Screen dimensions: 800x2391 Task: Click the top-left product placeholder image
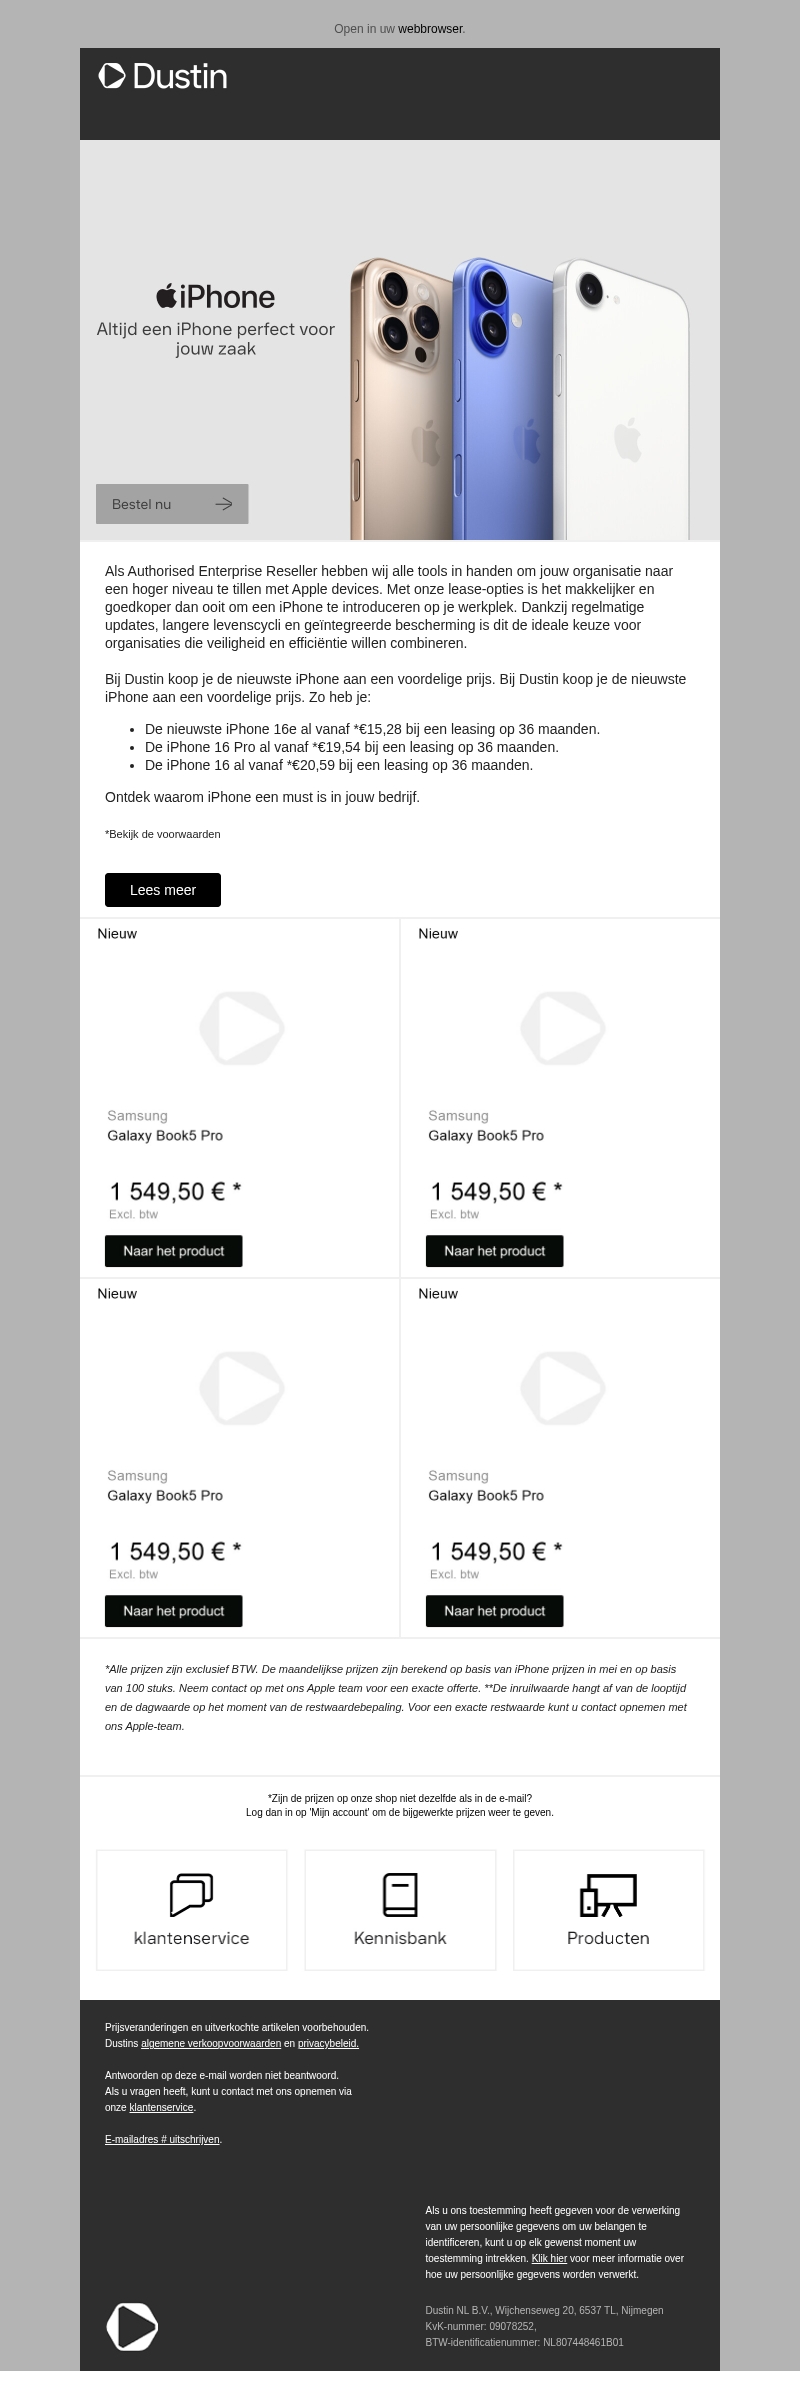242,1027
